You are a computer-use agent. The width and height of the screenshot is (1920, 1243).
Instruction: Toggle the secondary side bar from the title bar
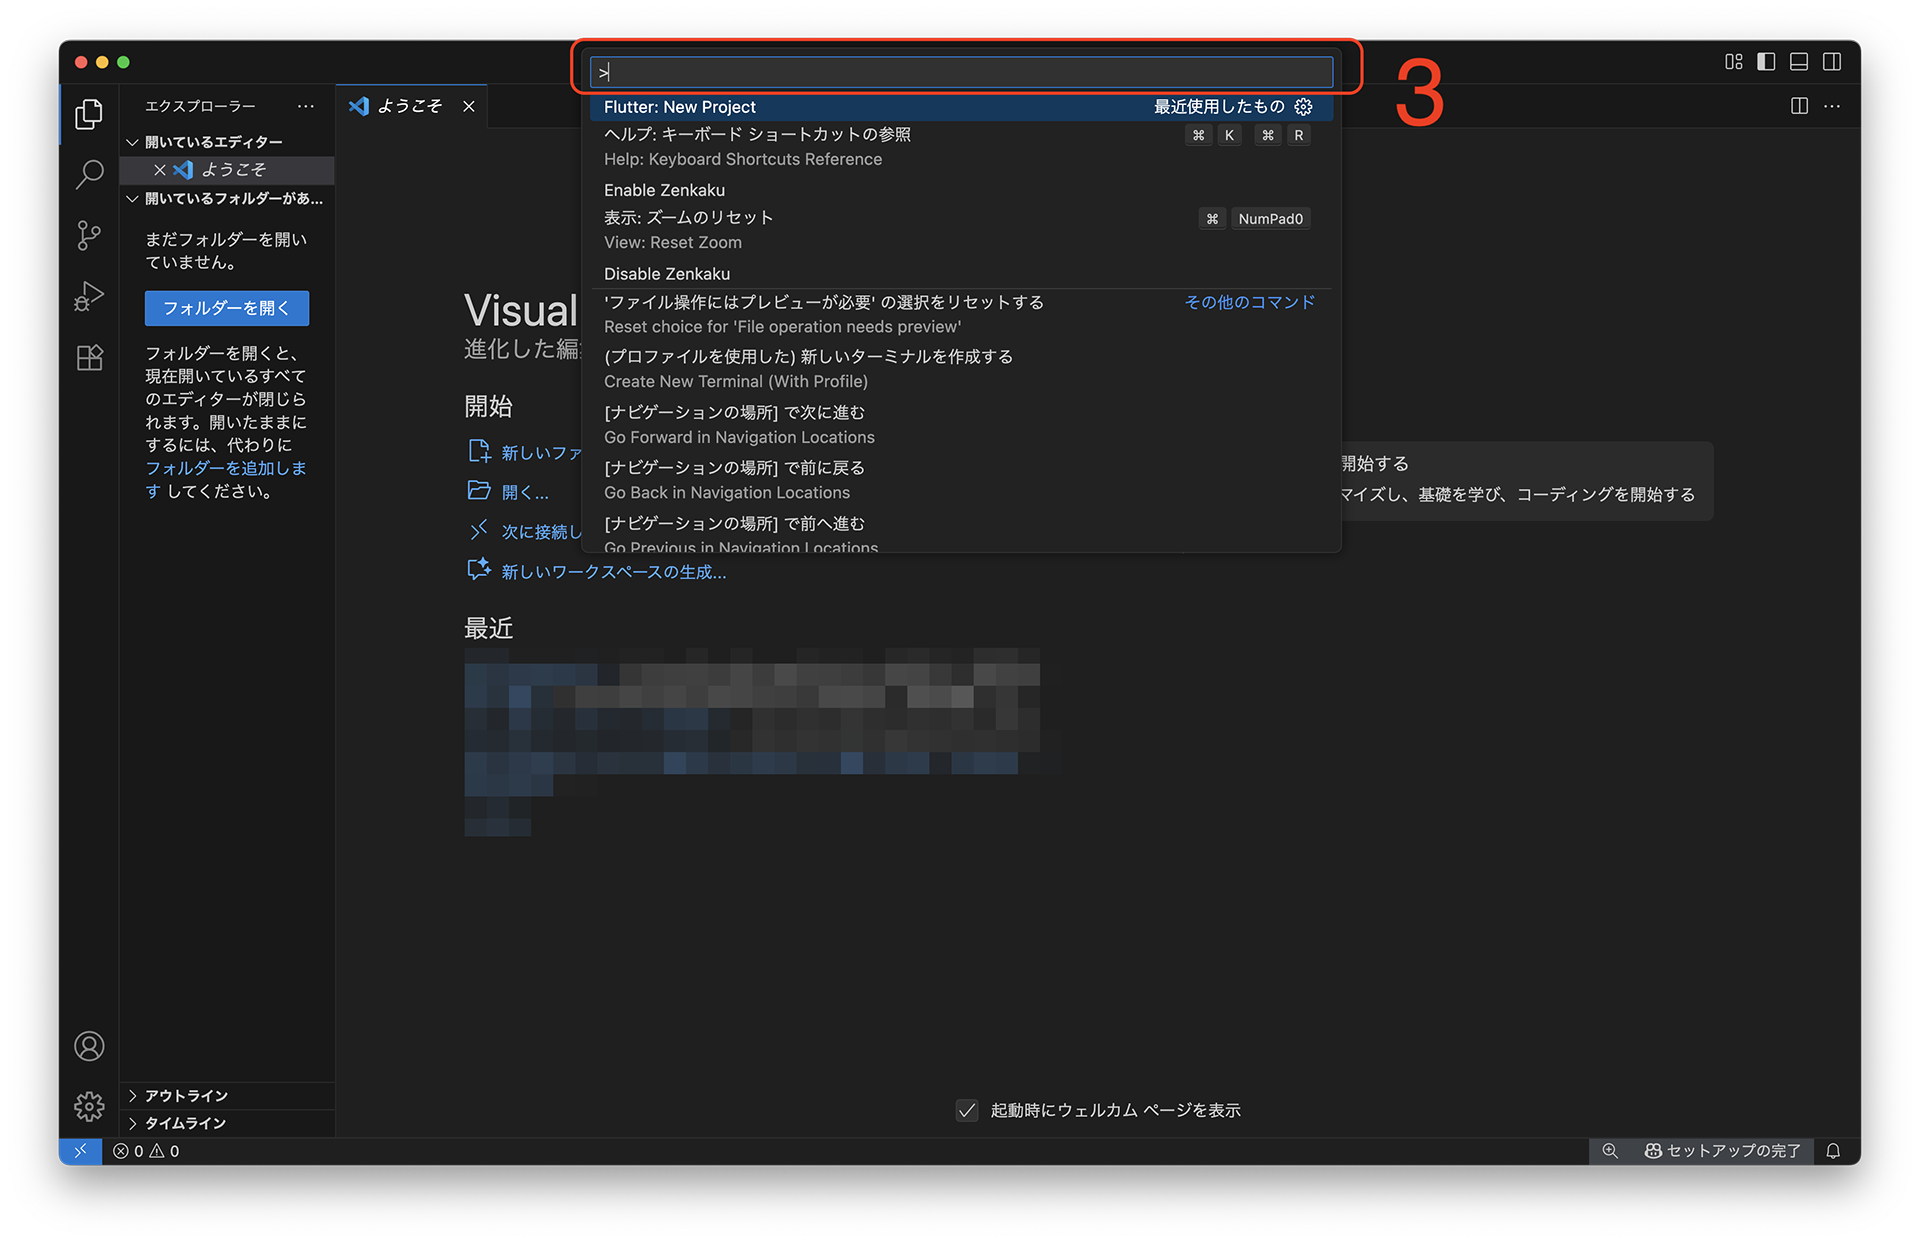(1832, 62)
